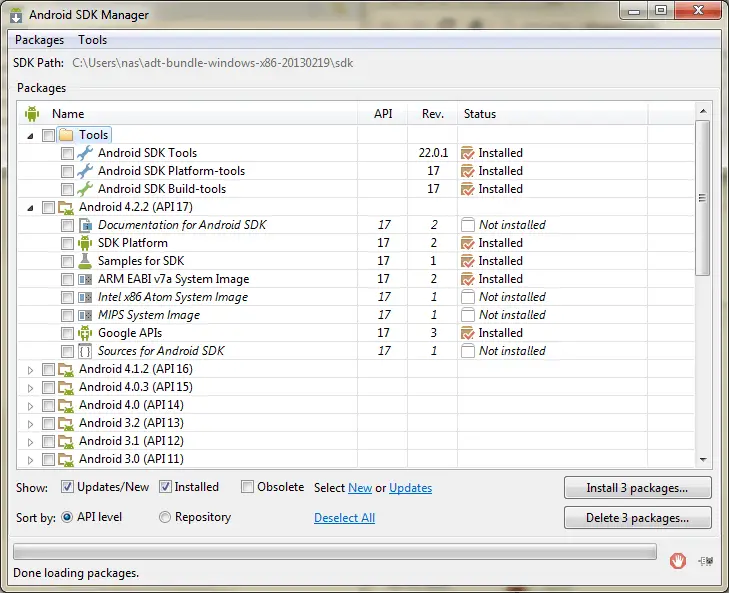
Task: Click the ARM EABI v7a System Image icon
Action: click(85, 279)
